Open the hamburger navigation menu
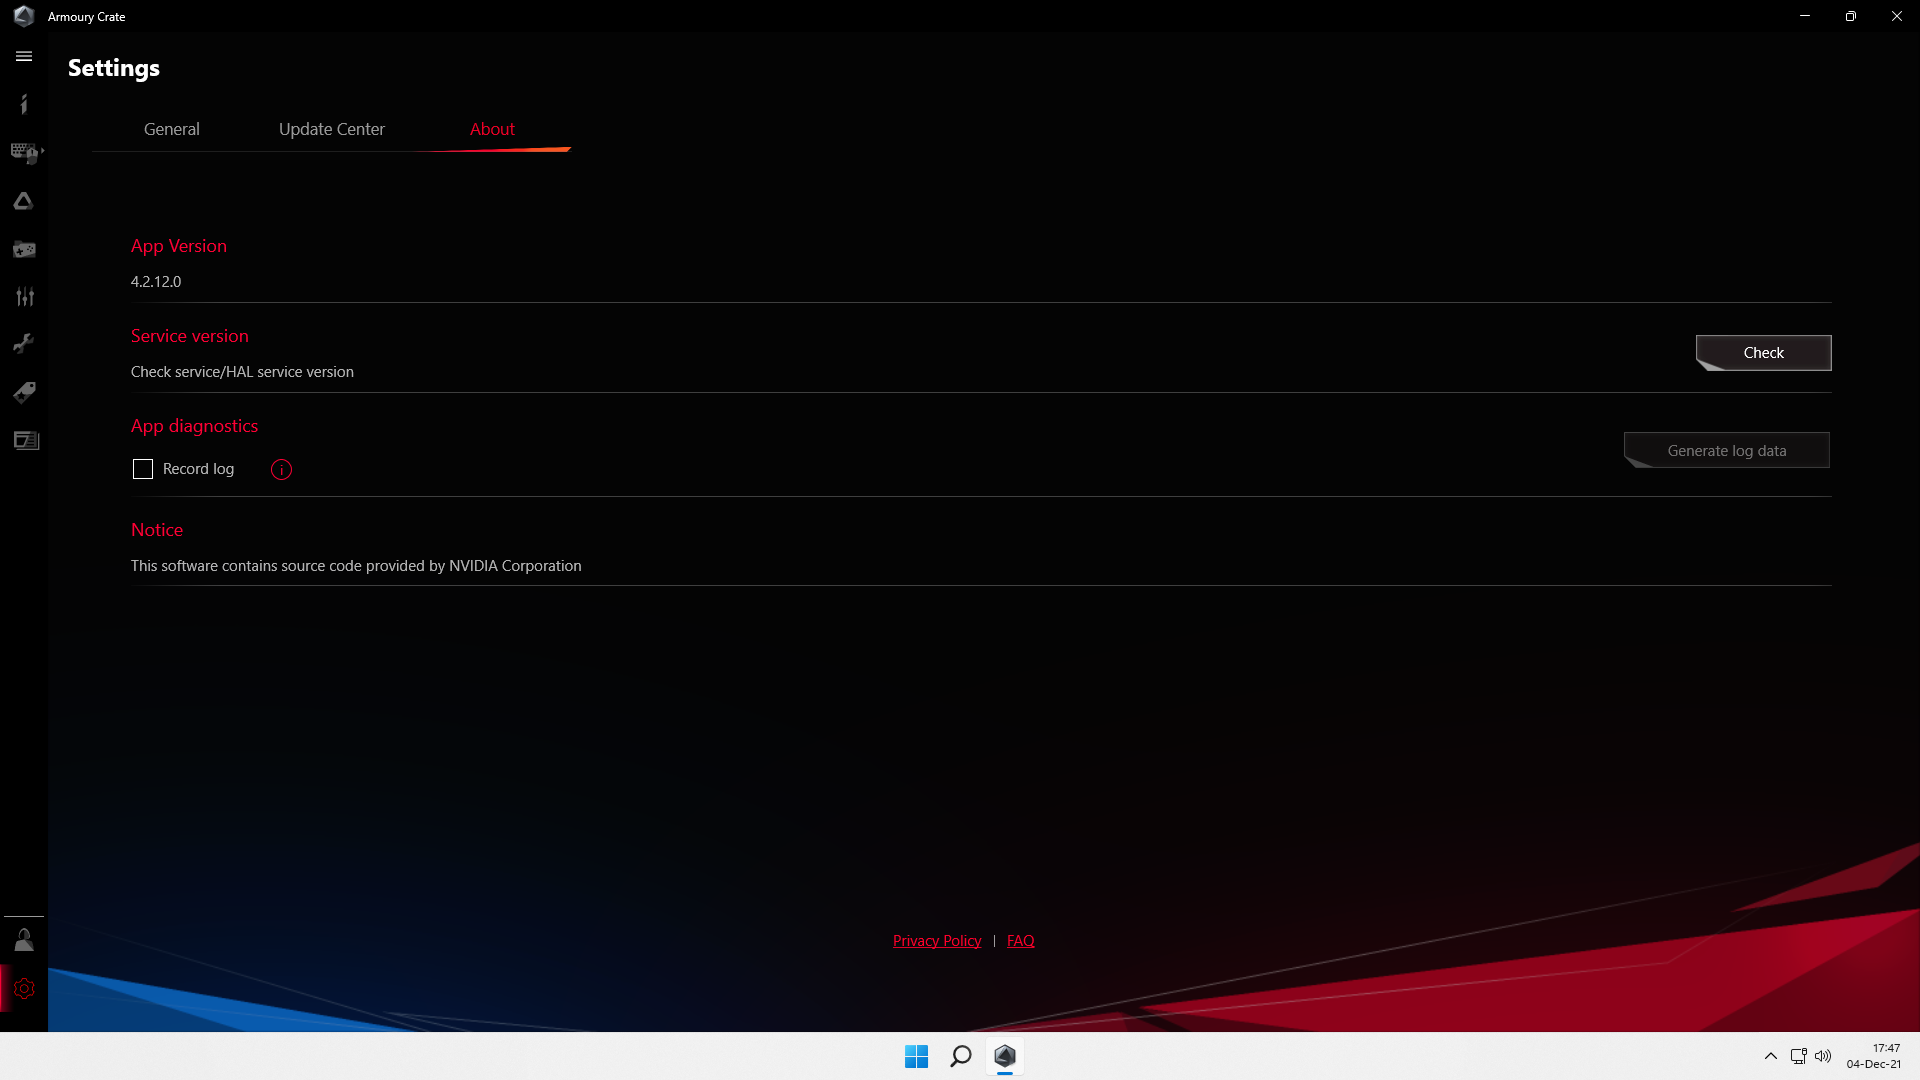The image size is (1920, 1080). (24, 57)
